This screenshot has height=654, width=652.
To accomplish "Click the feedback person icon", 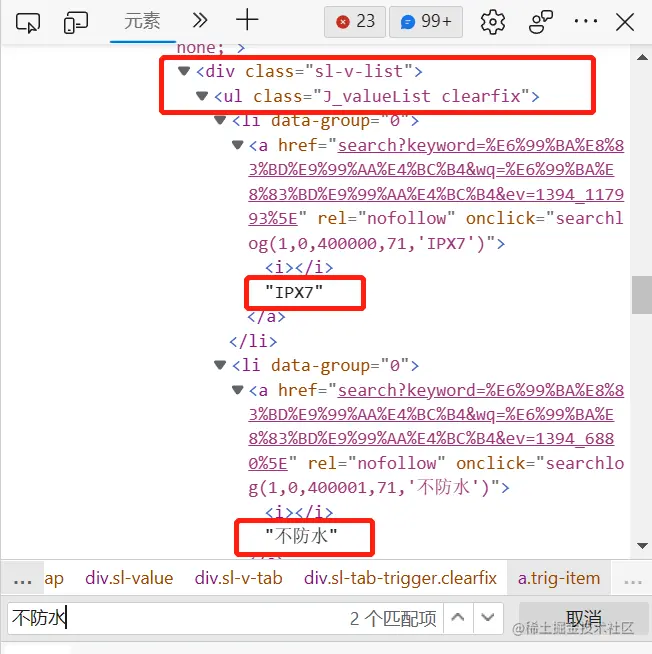I will (541, 22).
